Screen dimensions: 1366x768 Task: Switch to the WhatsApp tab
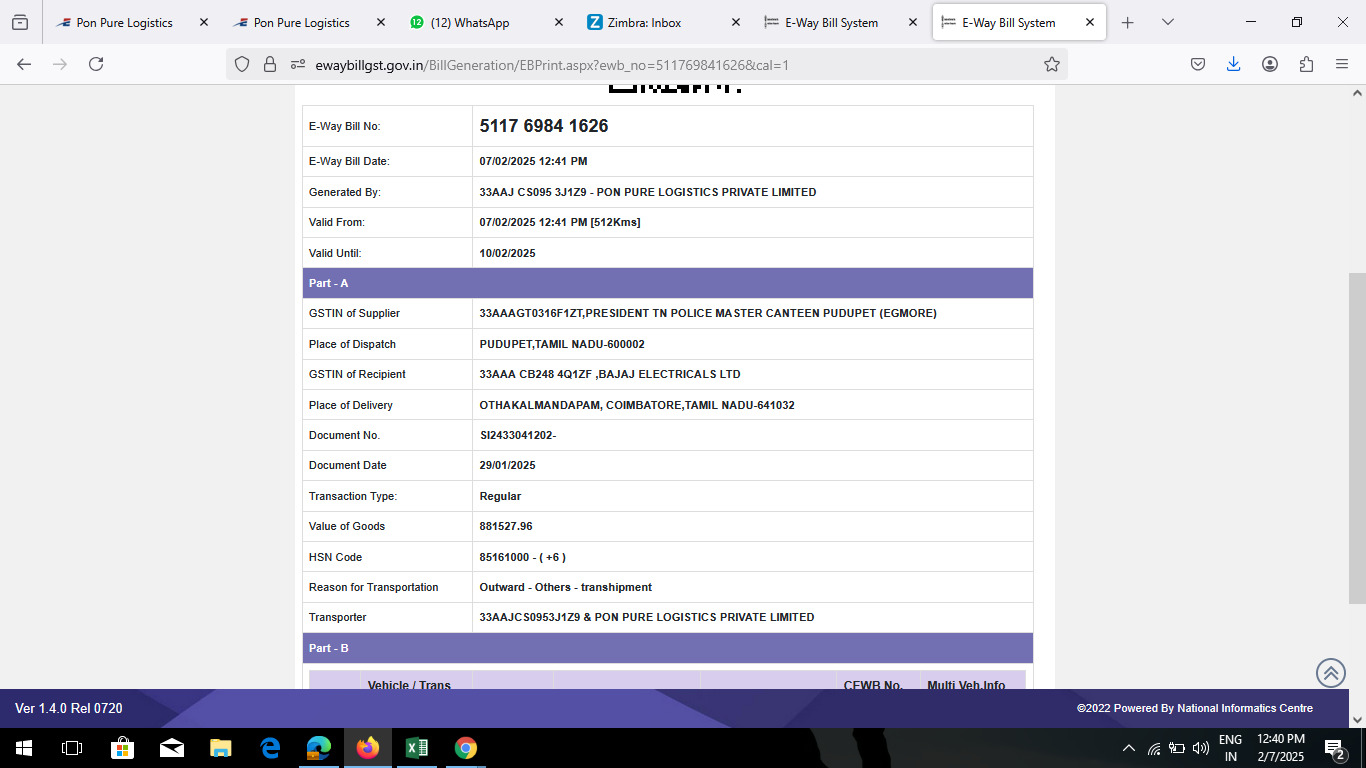coord(470,22)
